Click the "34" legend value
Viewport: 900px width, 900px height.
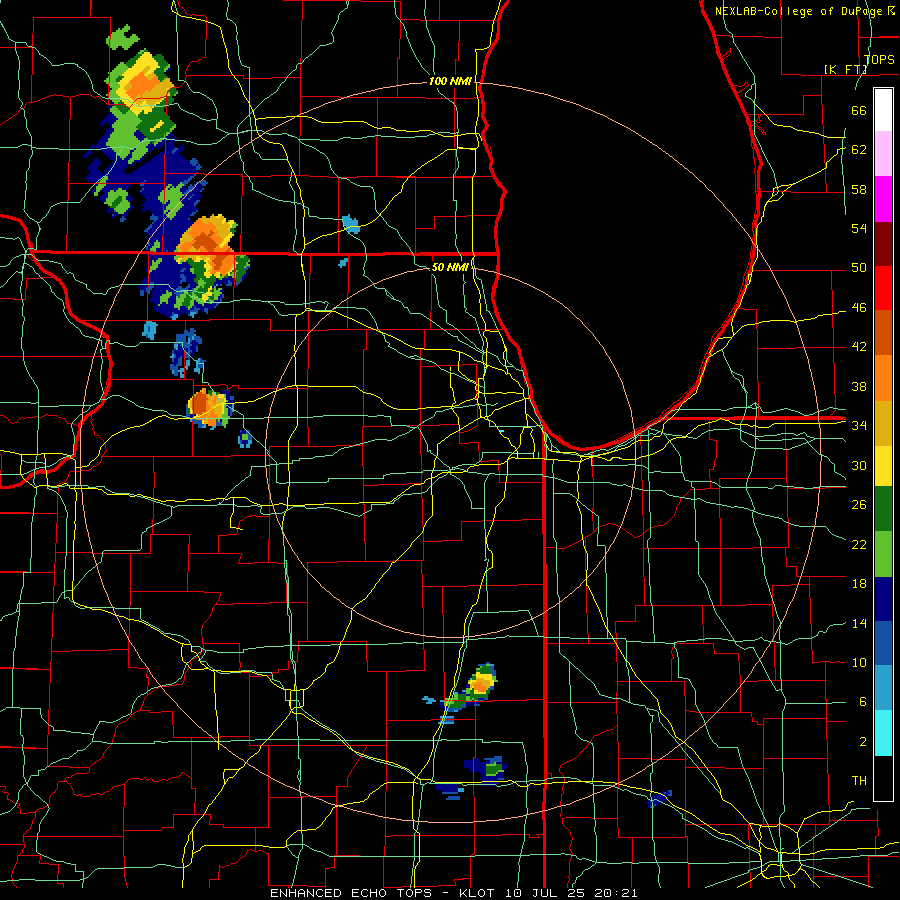pos(859,426)
